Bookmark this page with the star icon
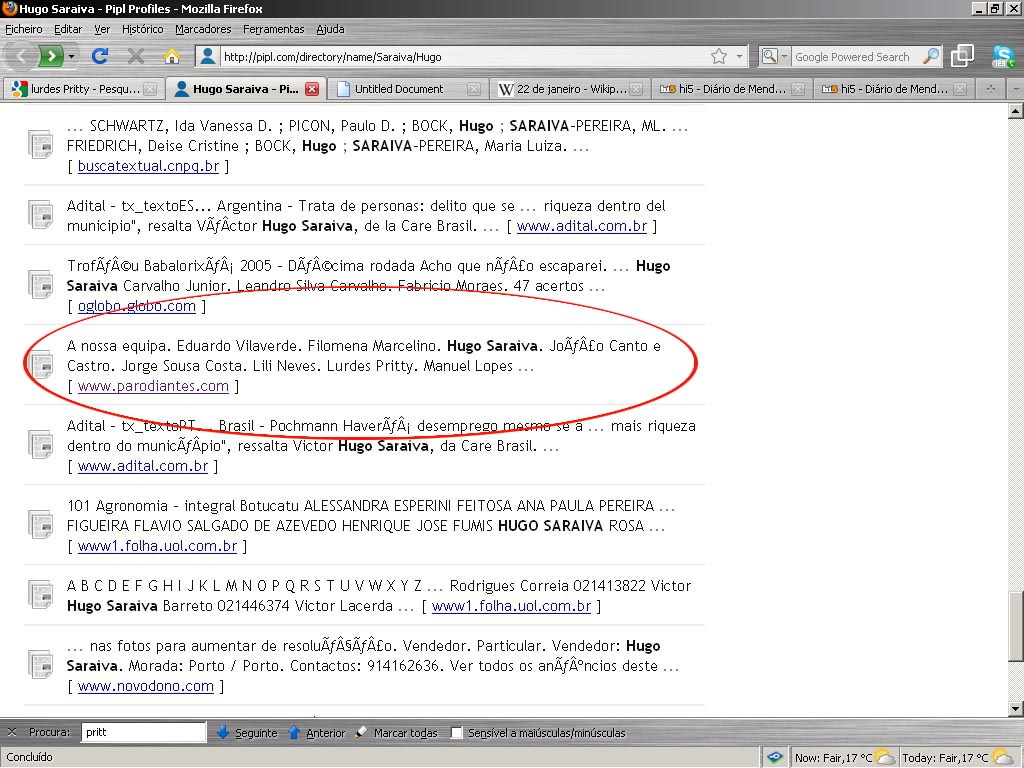Screen dimensions: 1024x768 (719, 57)
